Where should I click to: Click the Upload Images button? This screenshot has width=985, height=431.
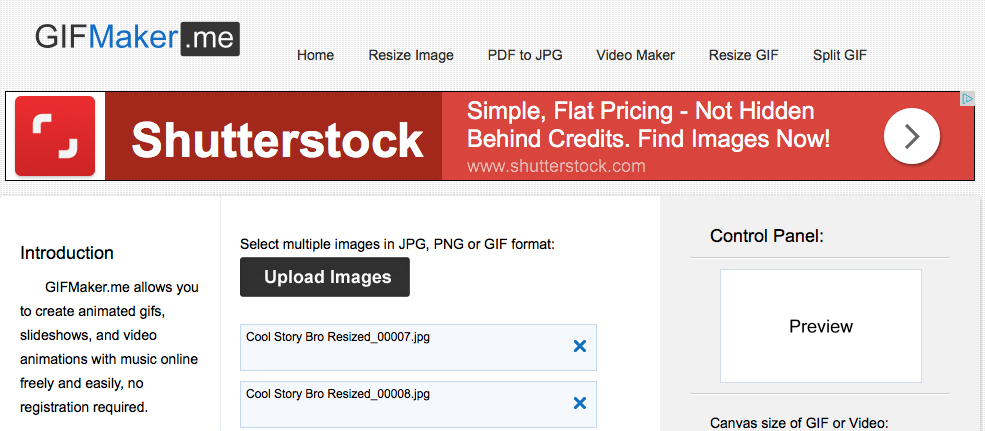(325, 276)
